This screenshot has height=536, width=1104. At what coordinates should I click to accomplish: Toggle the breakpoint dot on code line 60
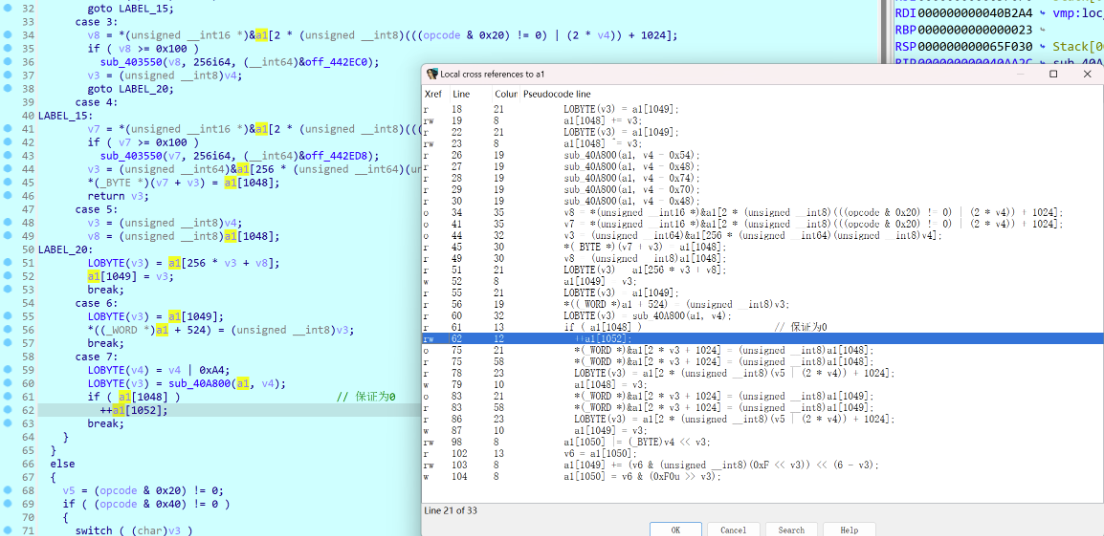click(8, 384)
